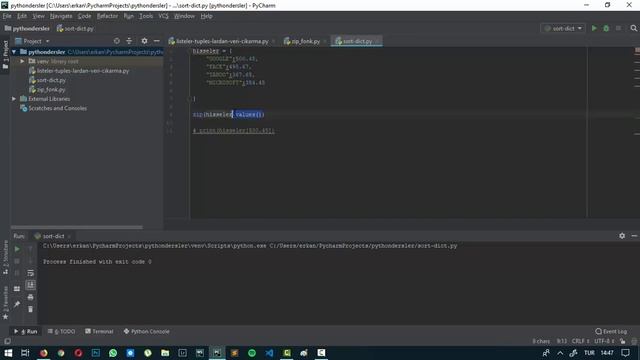Click pythondersler breadcrumb in navigation bar
Viewport: 640px width, 360px height.
(x=27, y=28)
